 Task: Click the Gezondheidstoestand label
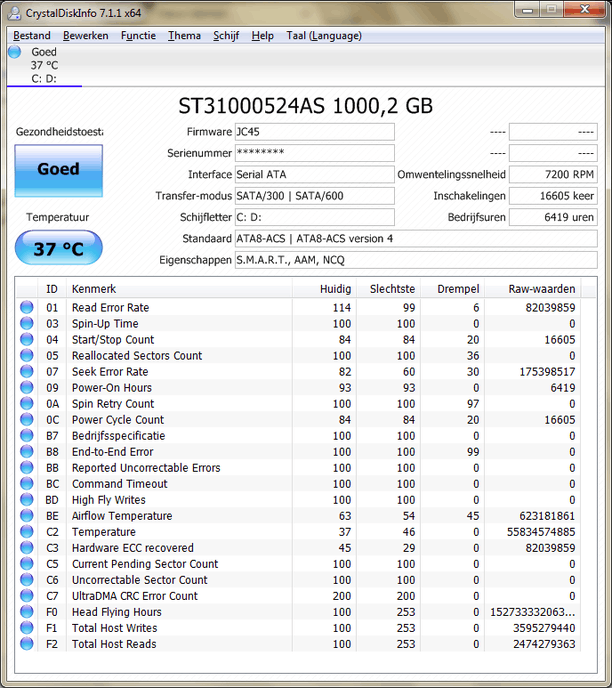click(59, 132)
